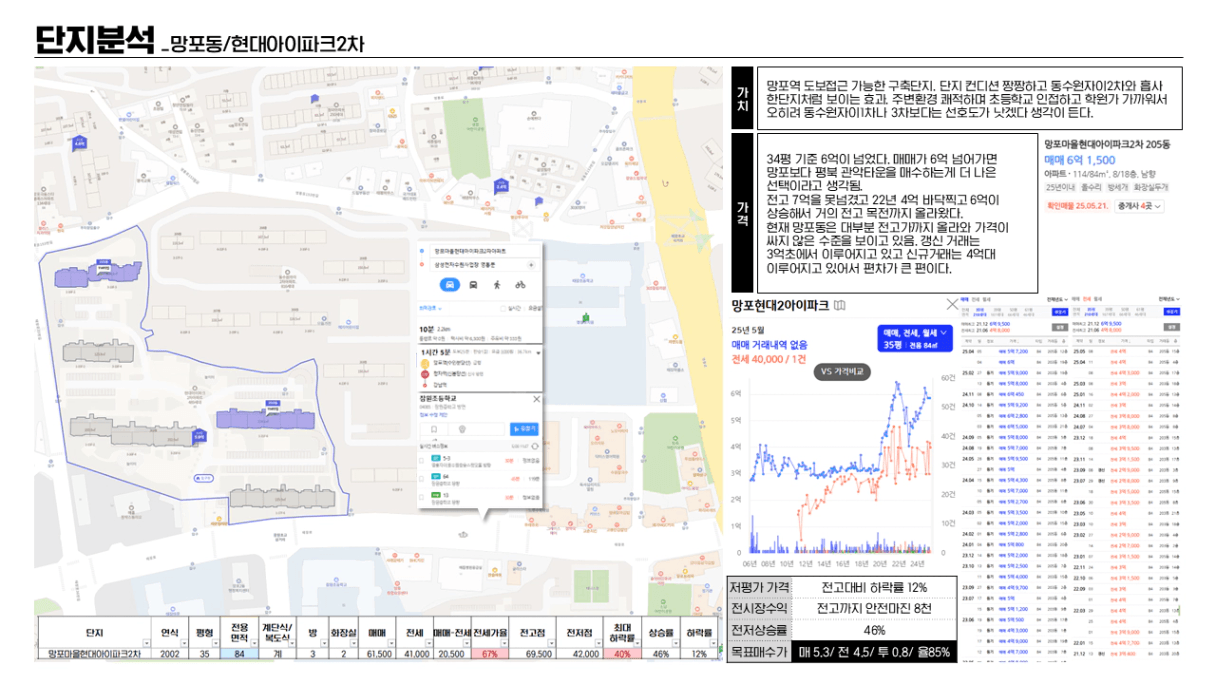Click the 방세개 tag

pyautogui.click(x=1118, y=187)
